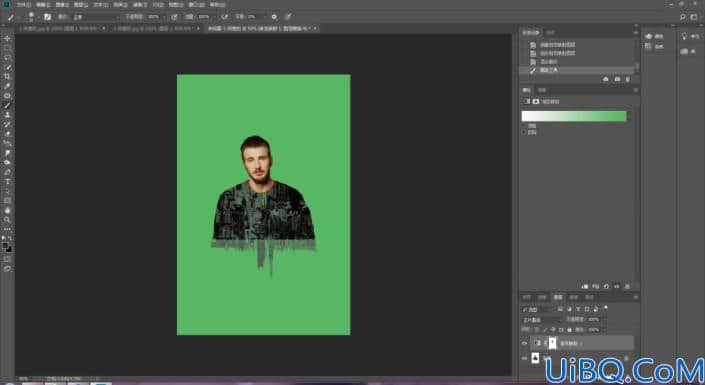
Task: Open the File (文件) menu
Action: [24, 4]
